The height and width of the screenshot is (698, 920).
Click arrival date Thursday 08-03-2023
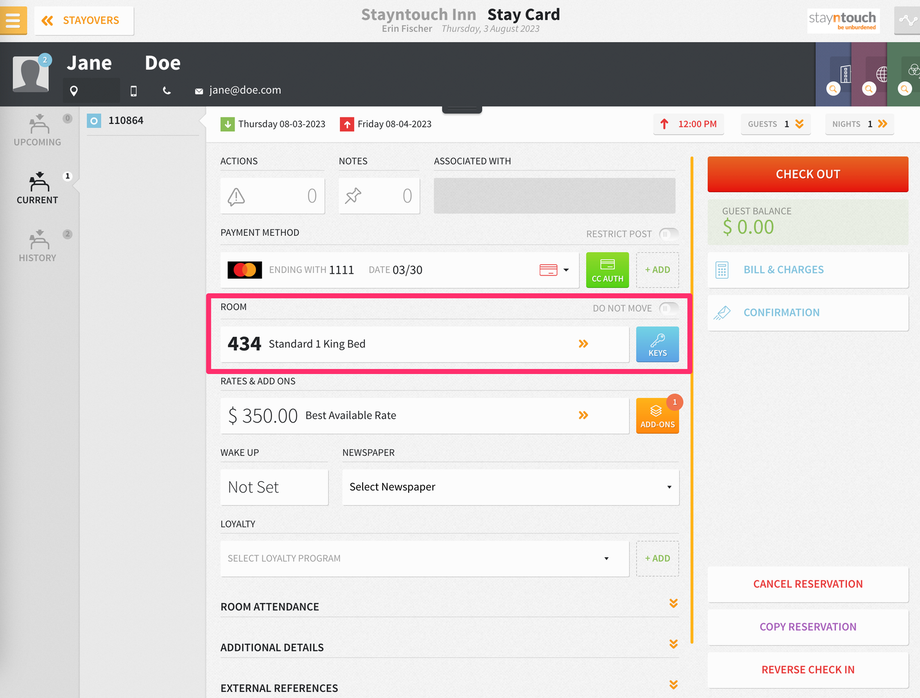pos(273,124)
